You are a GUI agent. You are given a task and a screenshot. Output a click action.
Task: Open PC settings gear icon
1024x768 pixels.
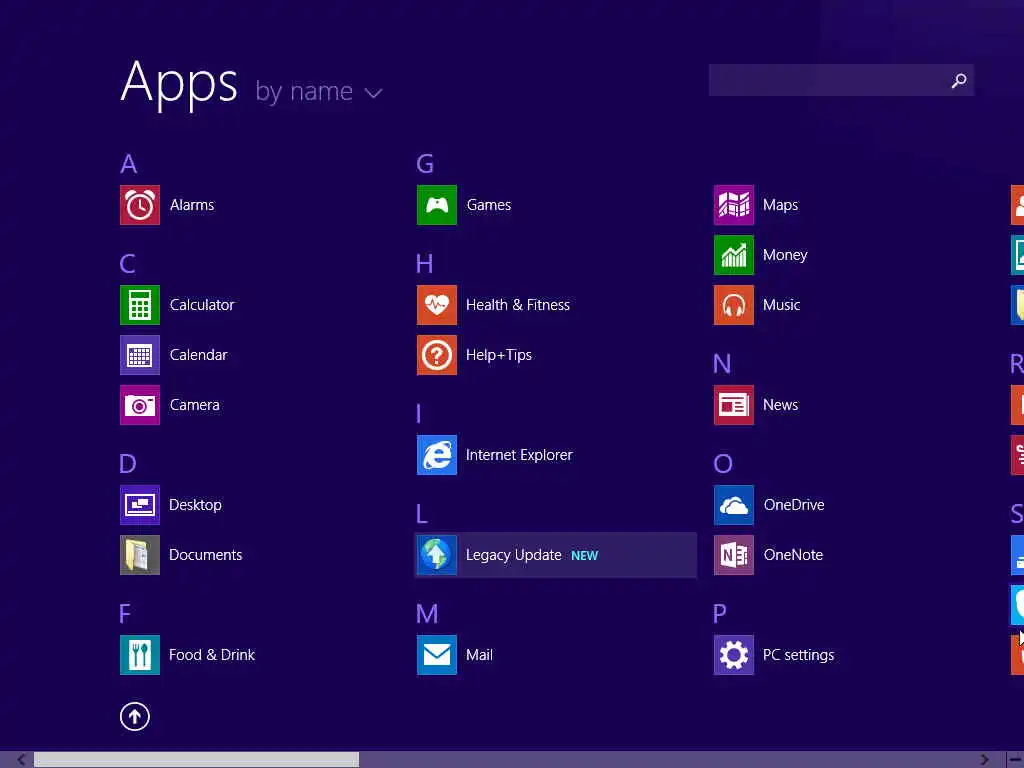pyautogui.click(x=734, y=655)
